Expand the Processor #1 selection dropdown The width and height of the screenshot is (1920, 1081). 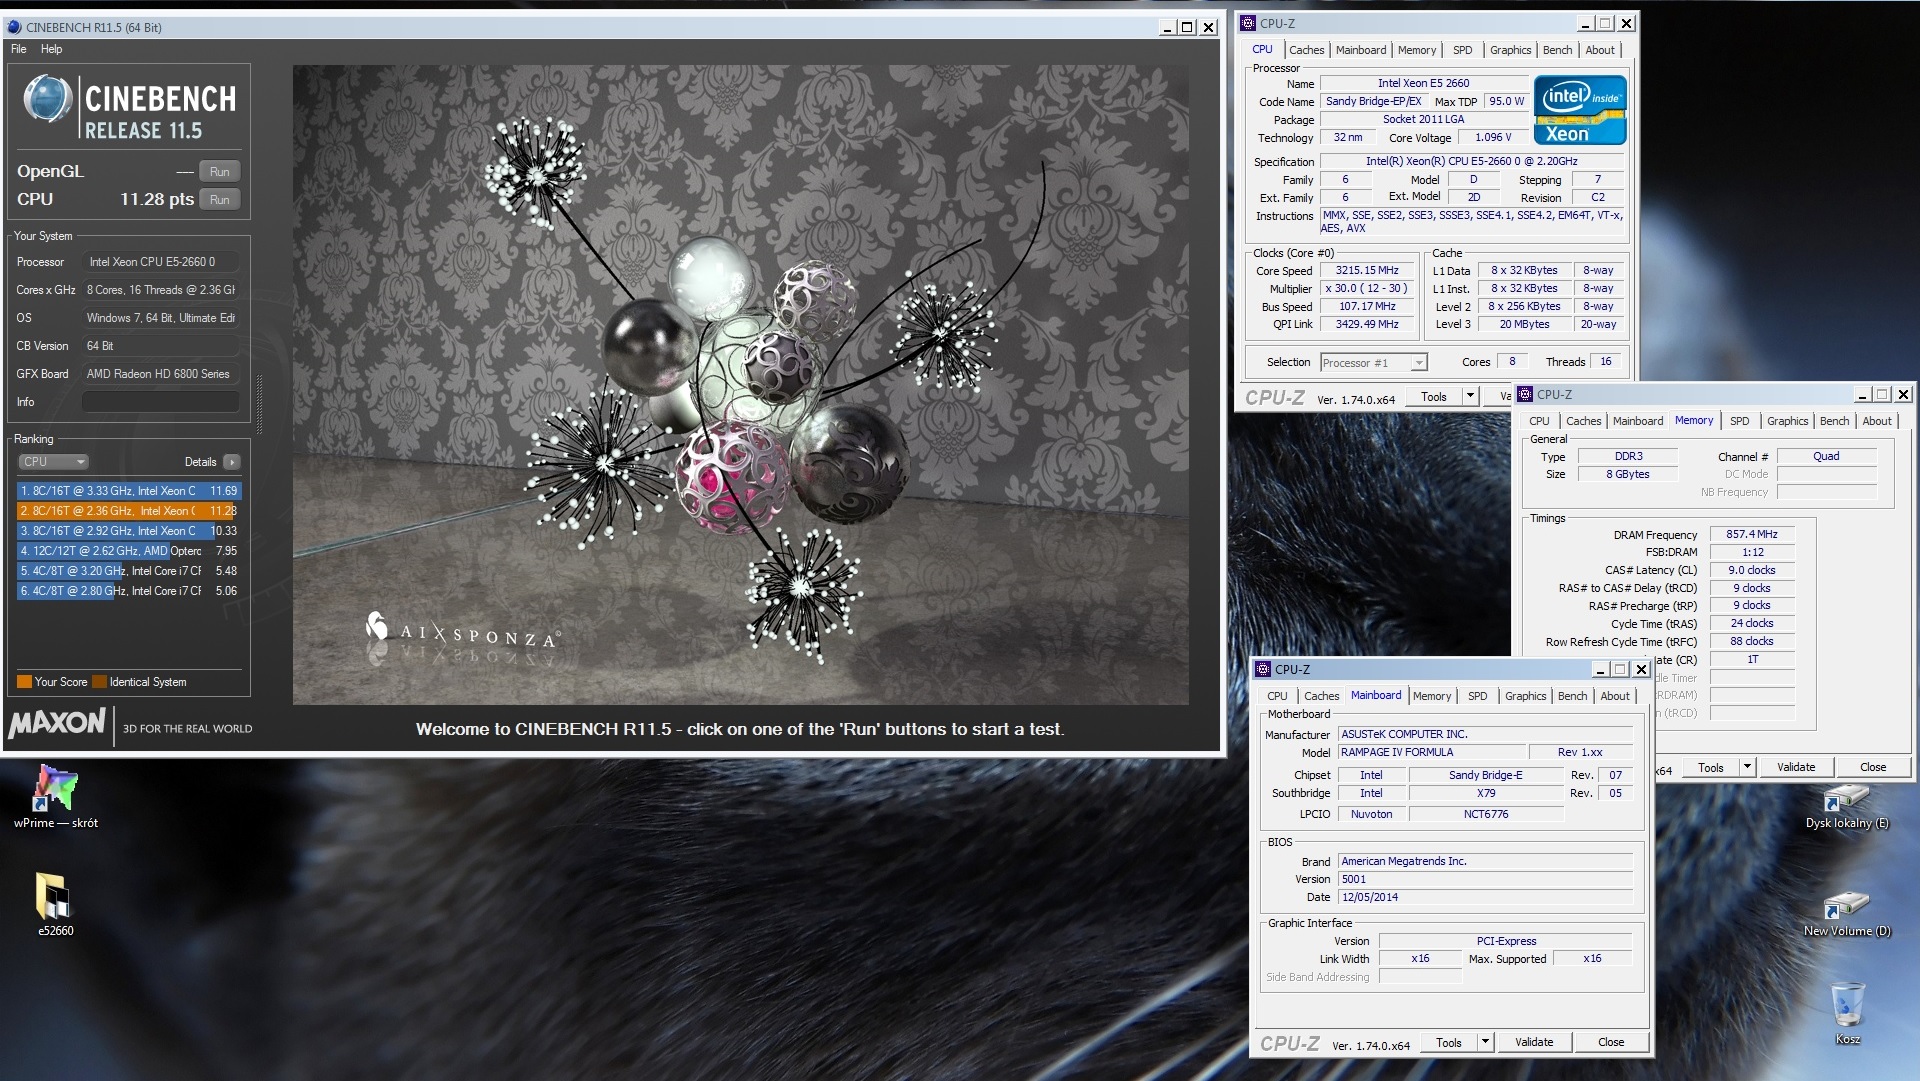coord(1418,363)
